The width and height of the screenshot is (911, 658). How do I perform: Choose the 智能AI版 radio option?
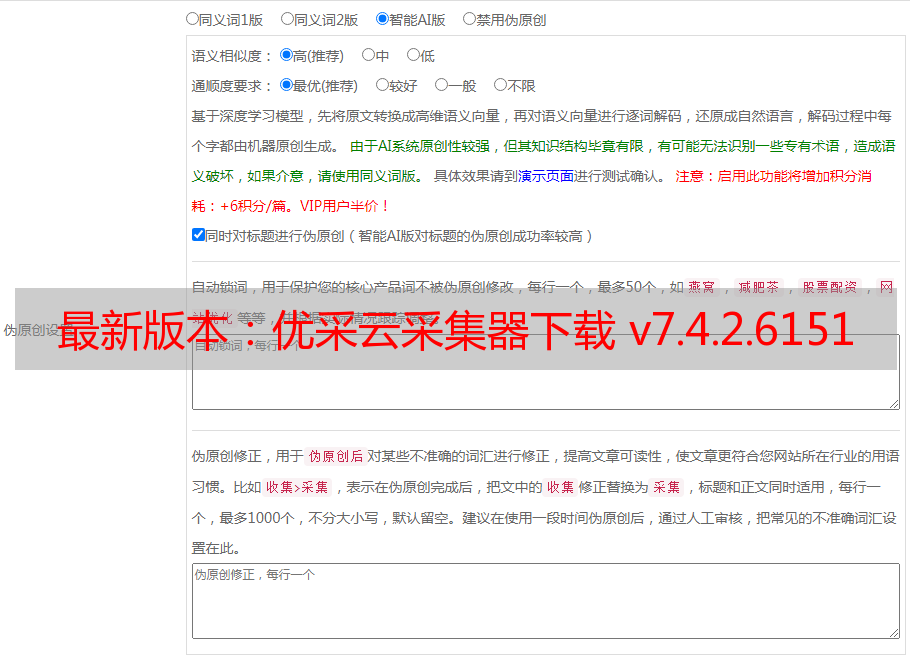382,19
